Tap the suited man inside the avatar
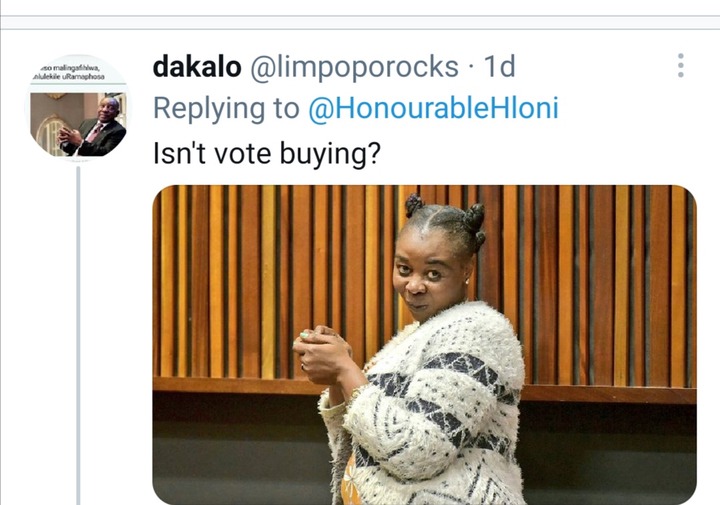Viewport: 720px width, 505px height. click(93, 126)
